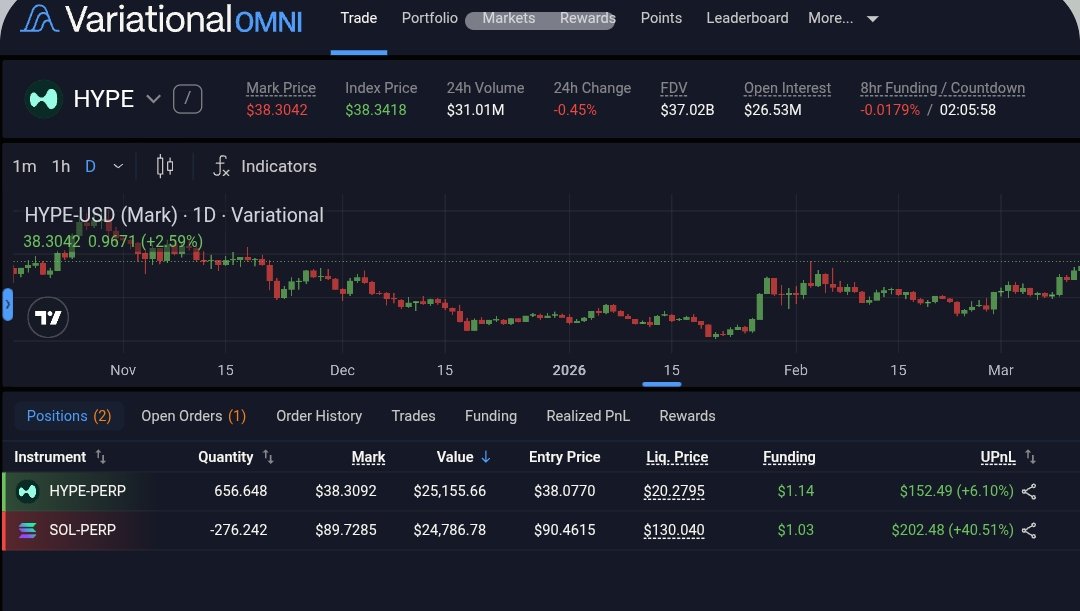Open the HYPE-PERP instrument

coord(87,491)
